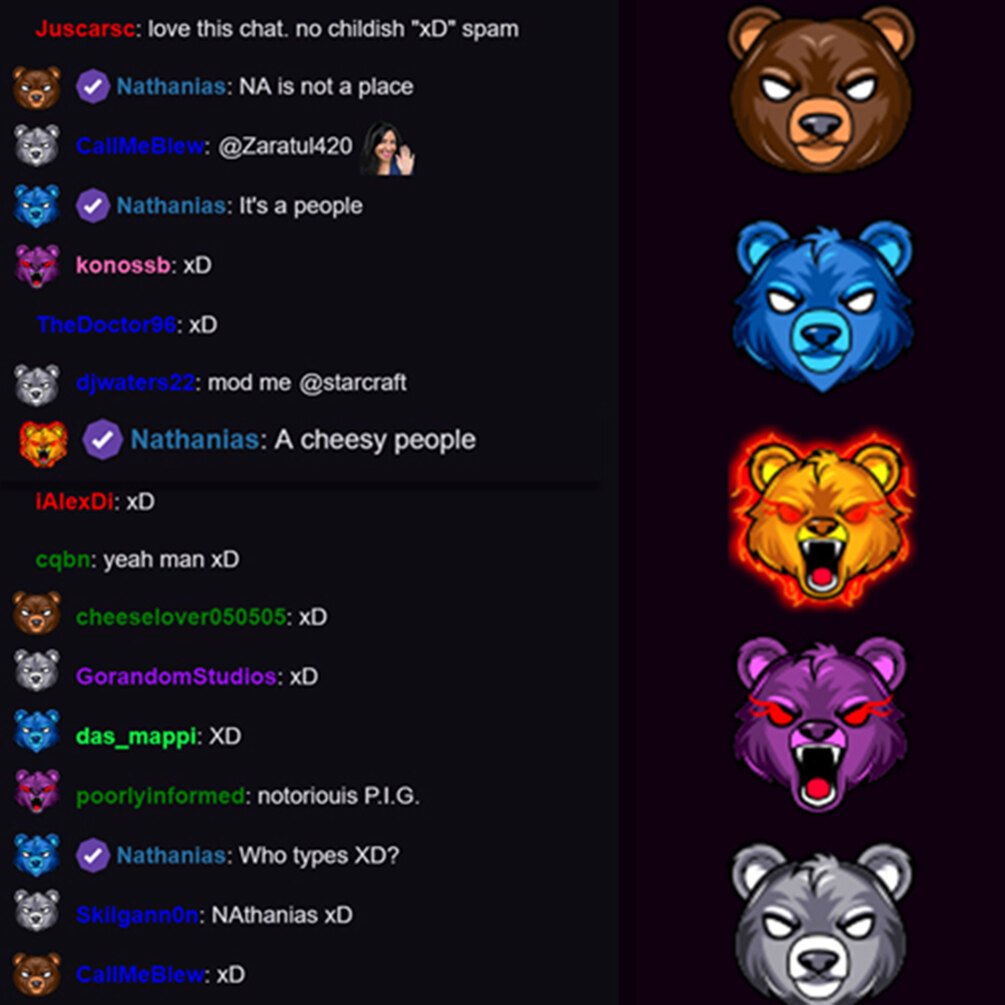Click the gray bear badge beside djwaters22

pos(37,386)
